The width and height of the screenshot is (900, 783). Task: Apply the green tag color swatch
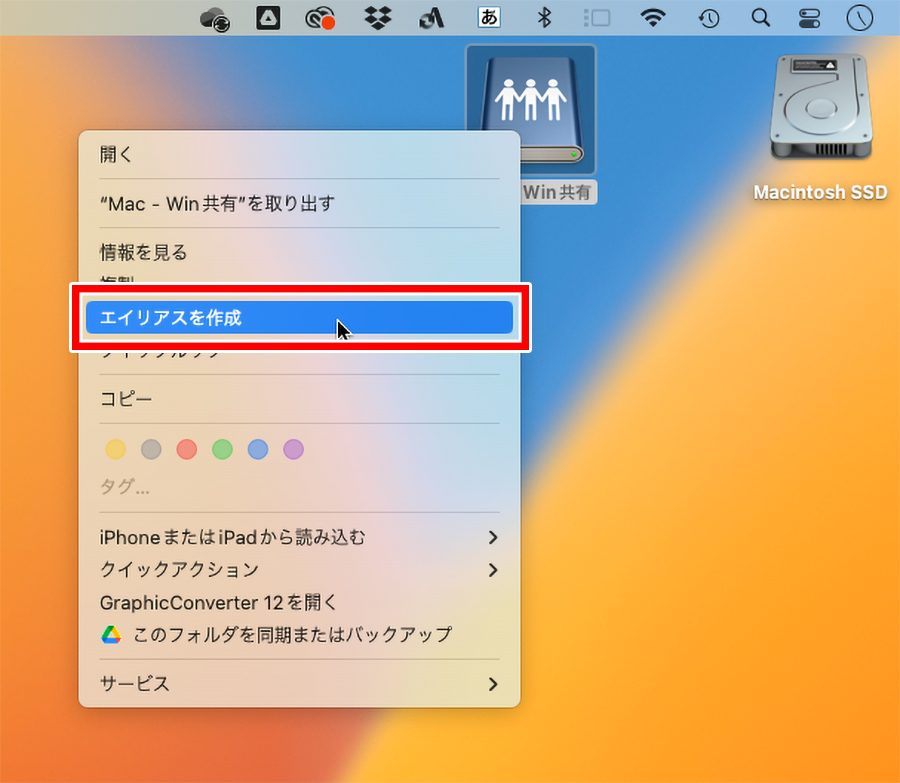pyautogui.click(x=222, y=449)
